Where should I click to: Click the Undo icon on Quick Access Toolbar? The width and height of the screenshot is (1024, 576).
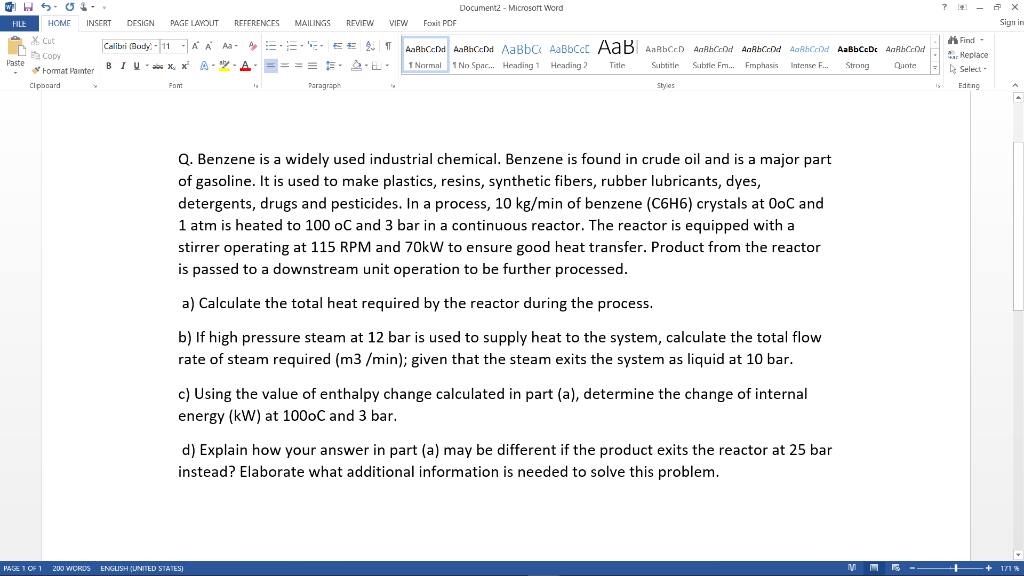44,6
